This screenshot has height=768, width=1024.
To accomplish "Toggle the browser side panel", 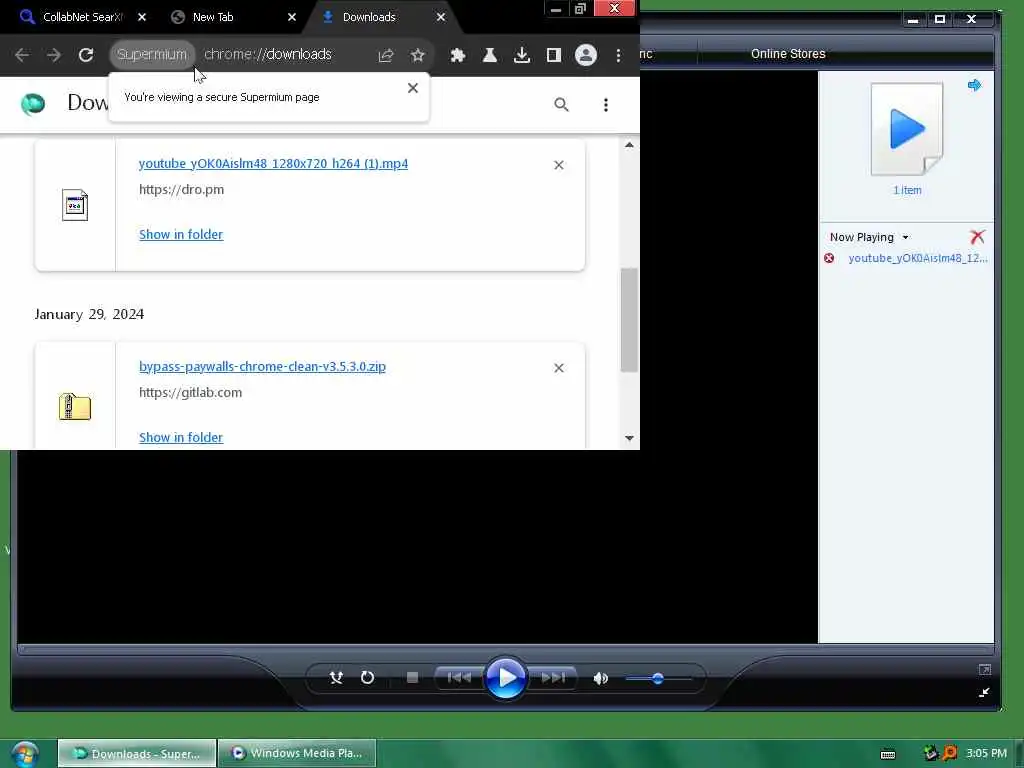I will click(x=554, y=56).
